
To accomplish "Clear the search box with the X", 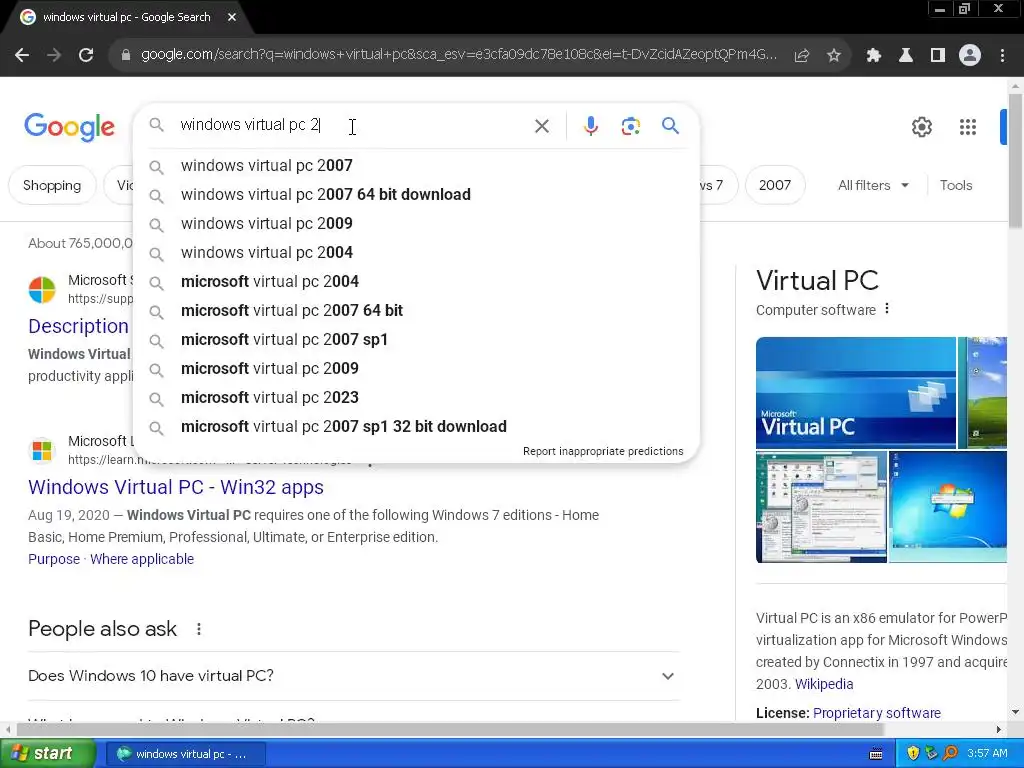I will (542, 126).
